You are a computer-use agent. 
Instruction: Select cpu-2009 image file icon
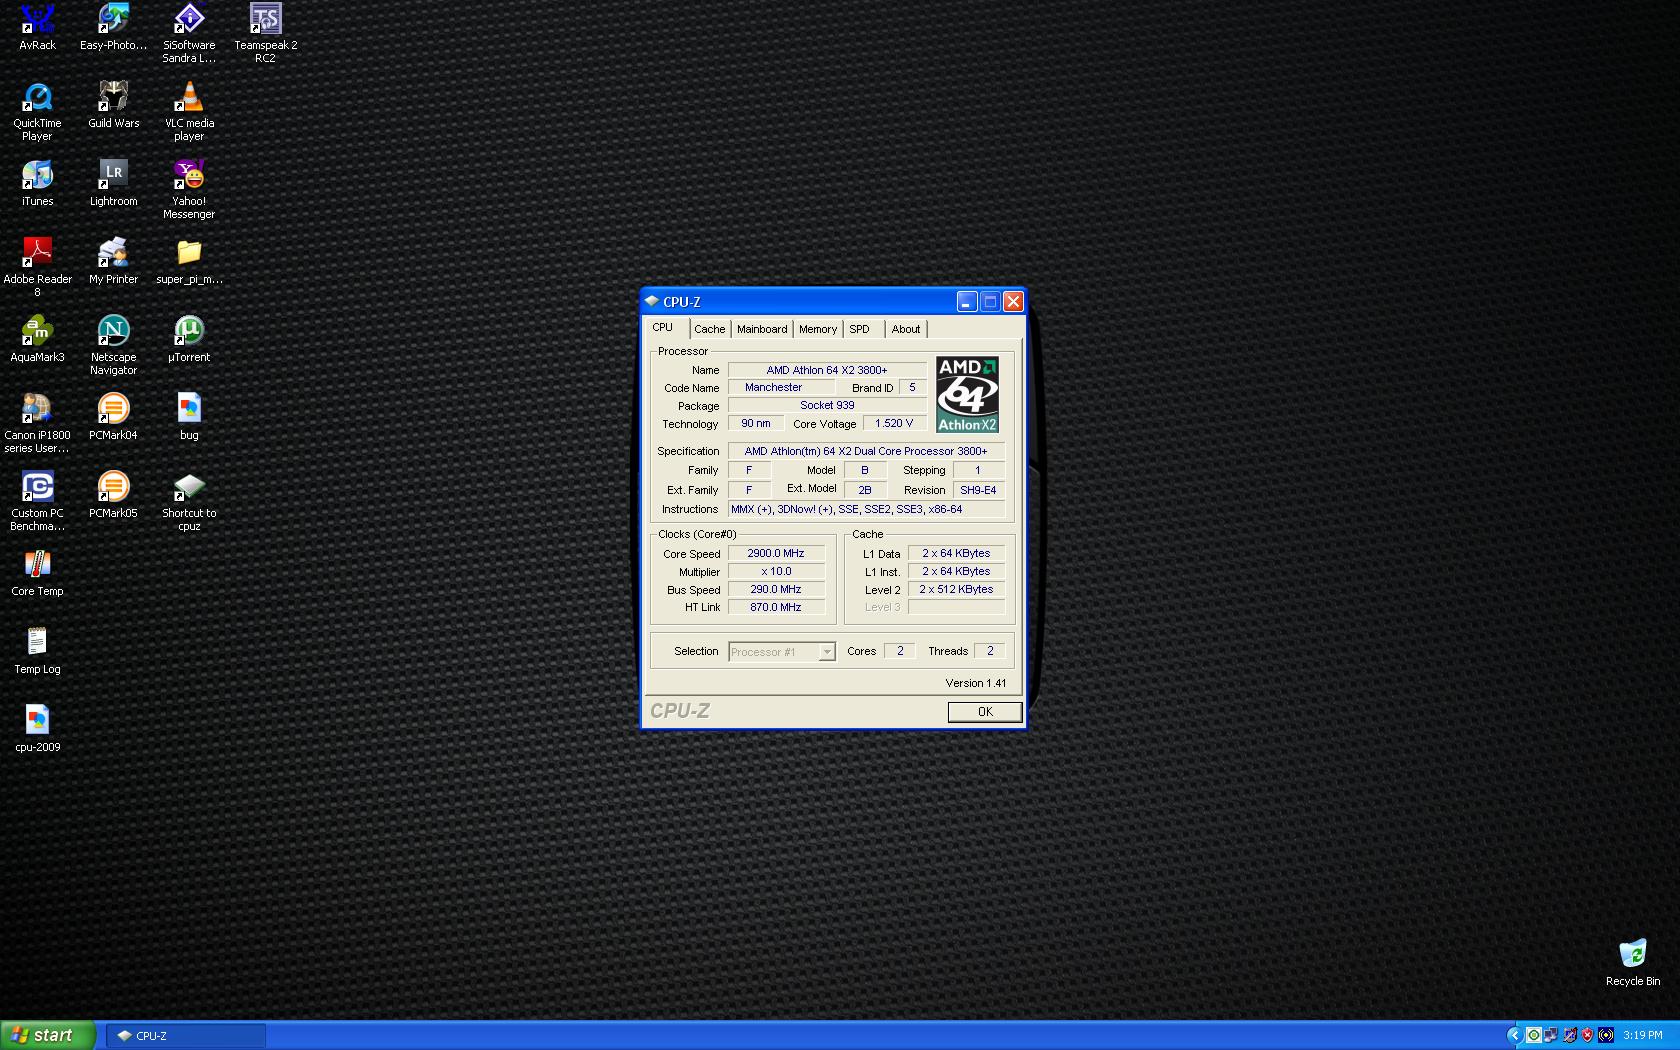pyautogui.click(x=37, y=729)
